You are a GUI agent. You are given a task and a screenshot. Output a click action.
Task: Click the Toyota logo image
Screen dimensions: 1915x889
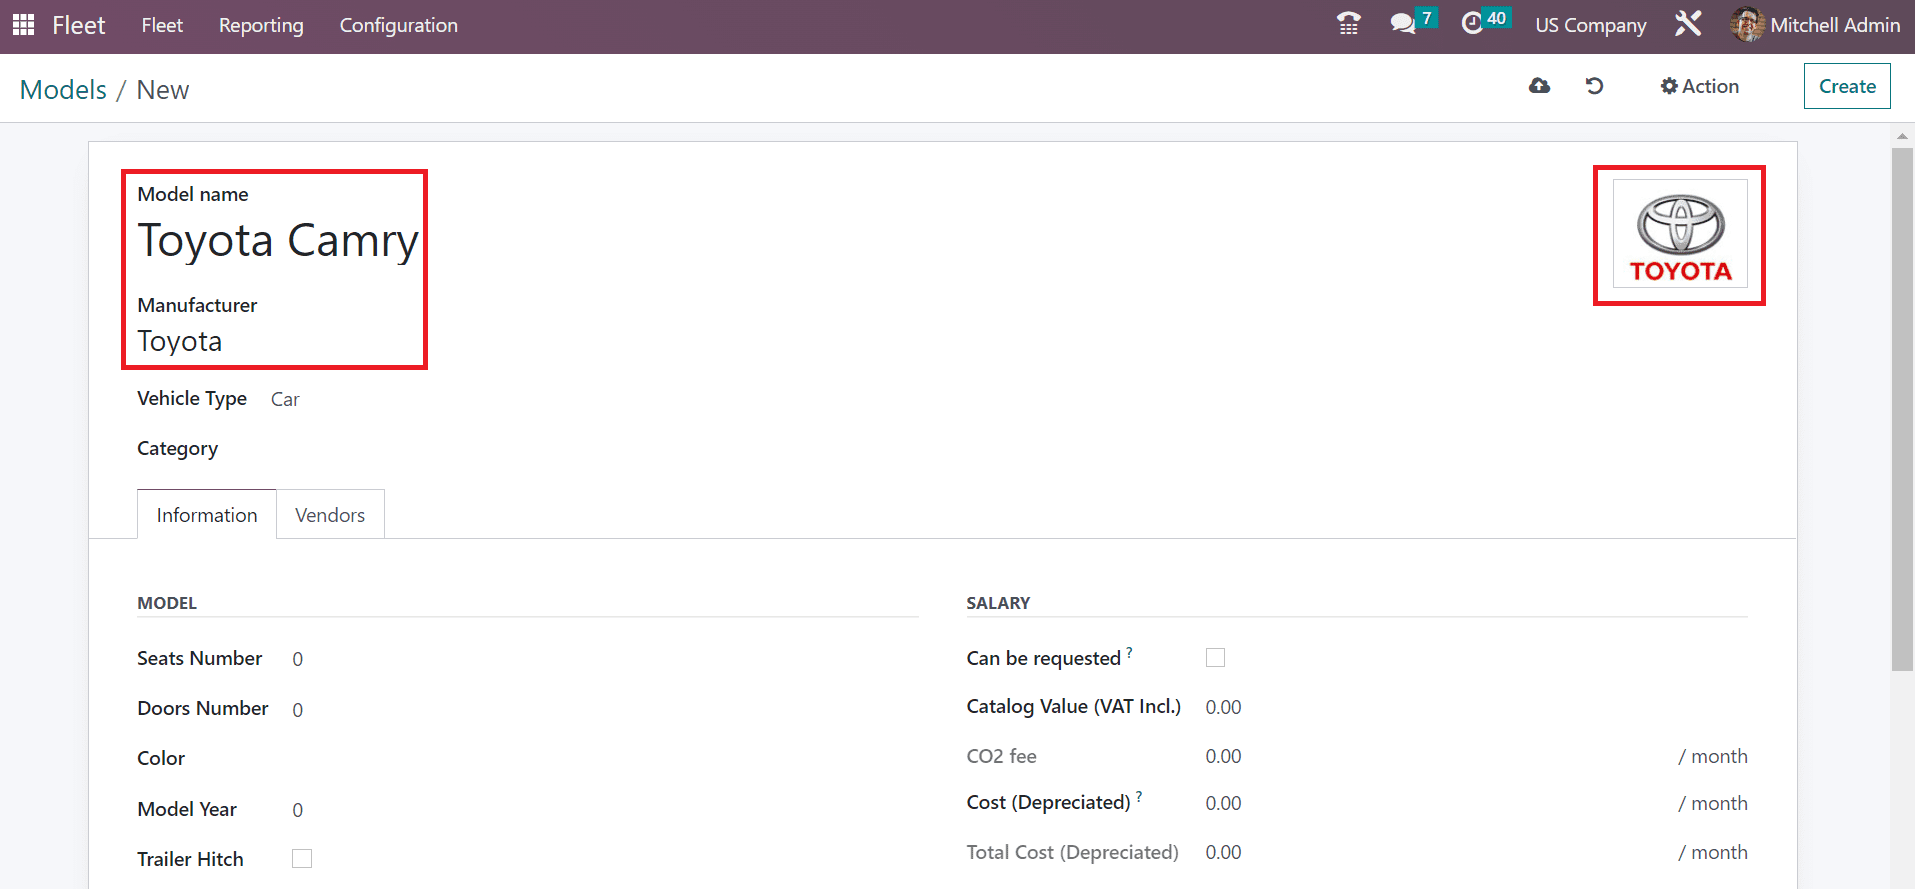tap(1680, 234)
